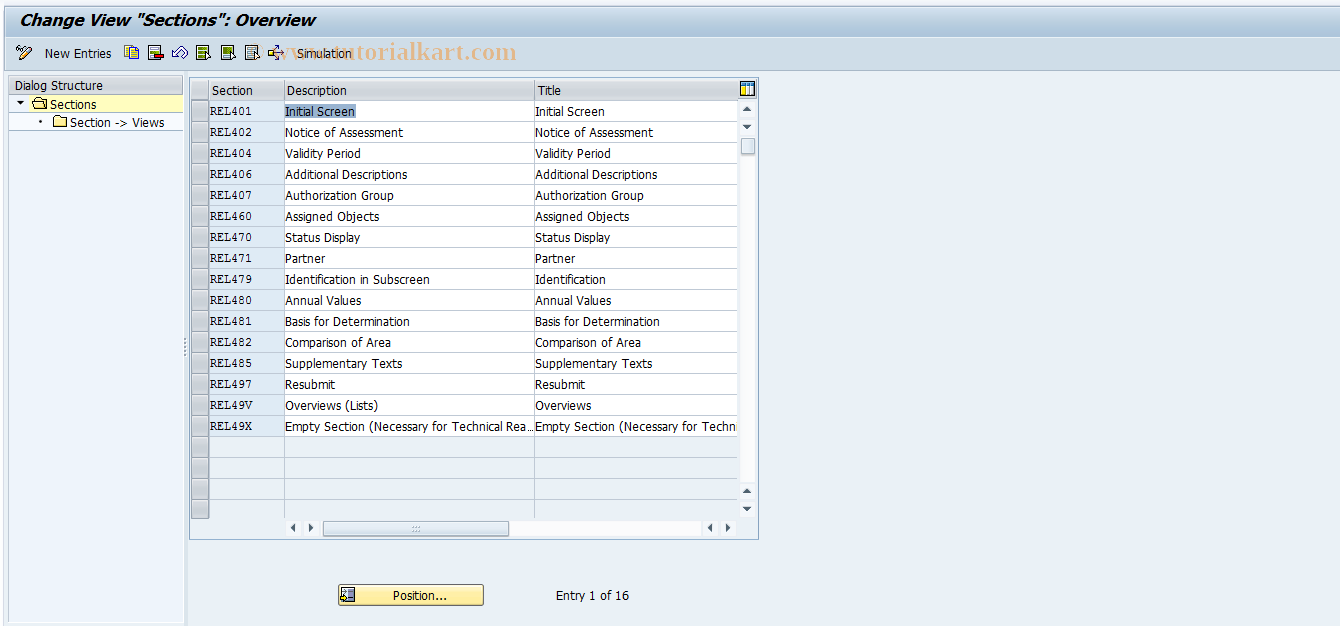Select row marker for REL402
Image resolution: width=1340 pixels, height=626 pixels.
200,132
